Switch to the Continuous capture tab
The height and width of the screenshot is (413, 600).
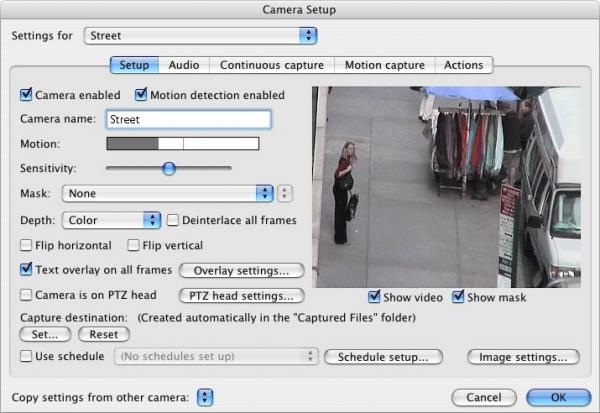[x=272, y=65]
